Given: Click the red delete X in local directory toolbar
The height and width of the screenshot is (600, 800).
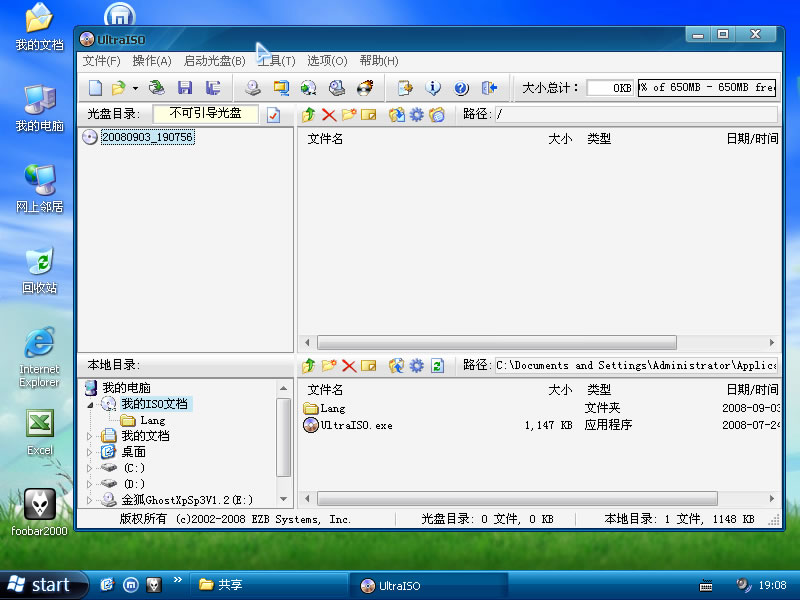Looking at the screenshot, I should 349,365.
